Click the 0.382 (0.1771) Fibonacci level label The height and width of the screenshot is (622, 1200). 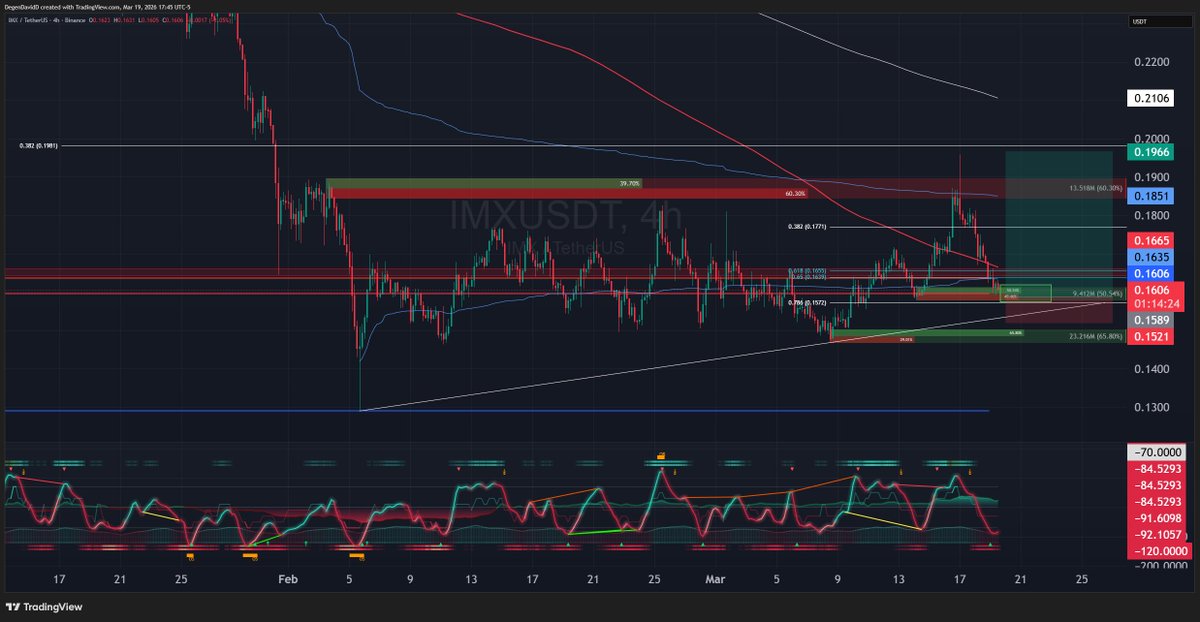[809, 227]
